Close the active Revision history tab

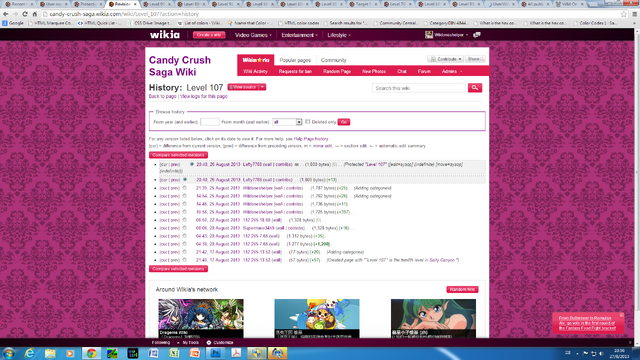click(136, 4)
